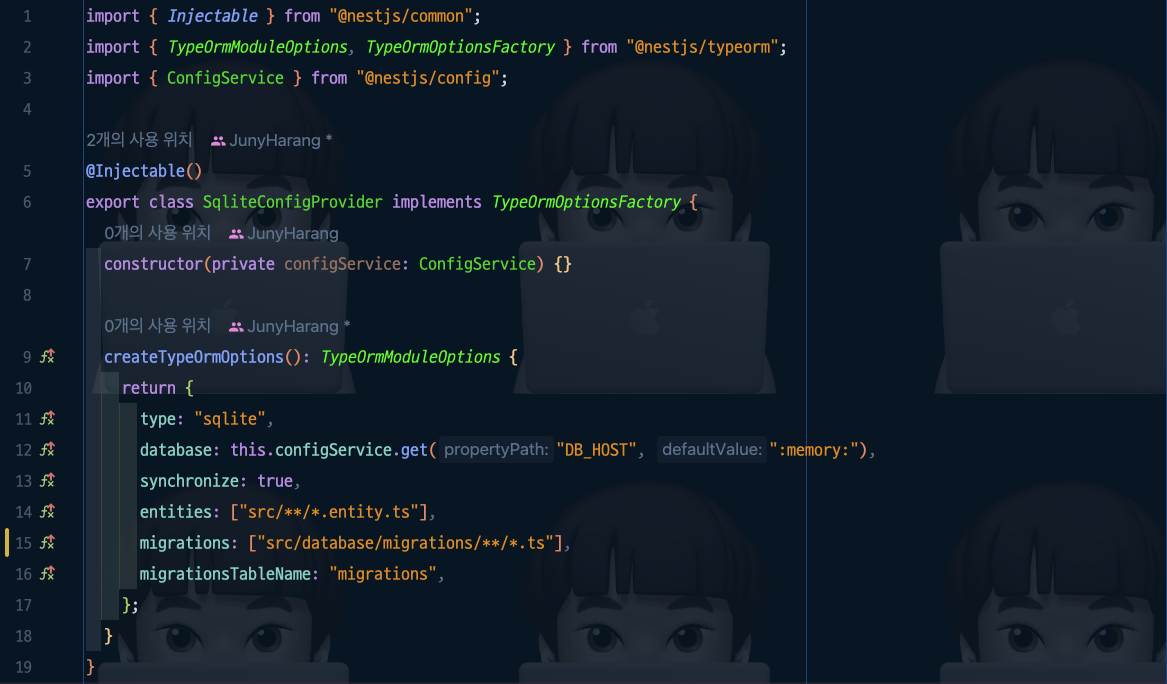Click the ":memory:" string
The image size is (1167, 684).
point(814,450)
